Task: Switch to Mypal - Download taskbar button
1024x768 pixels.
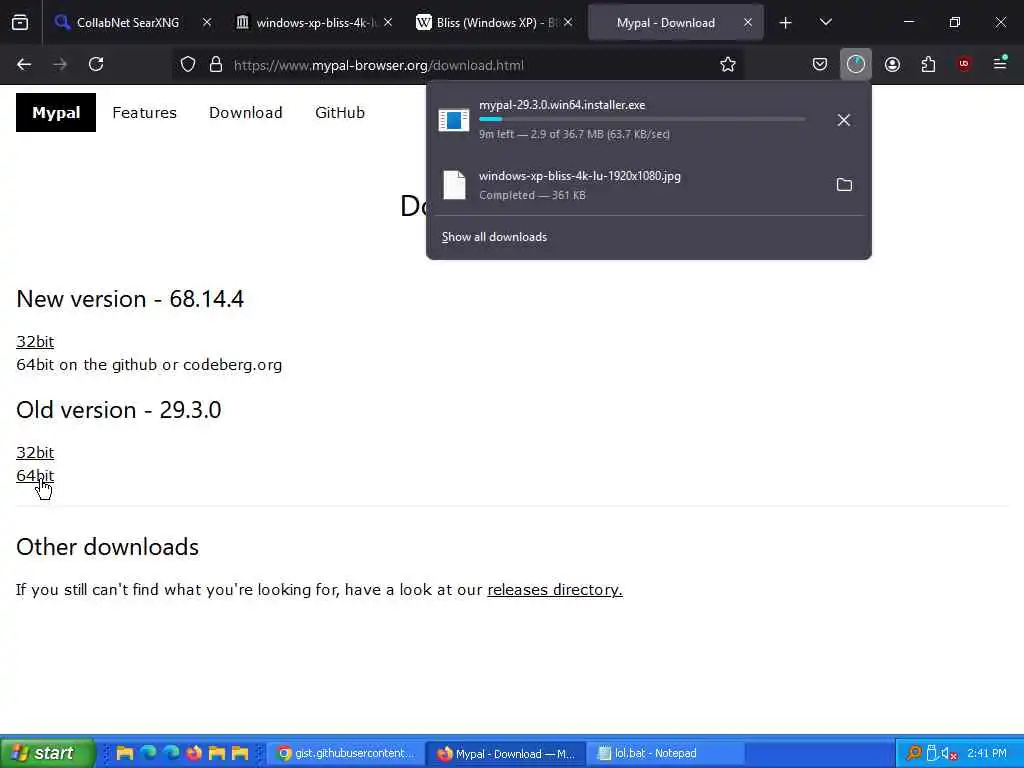Action: click(506, 753)
